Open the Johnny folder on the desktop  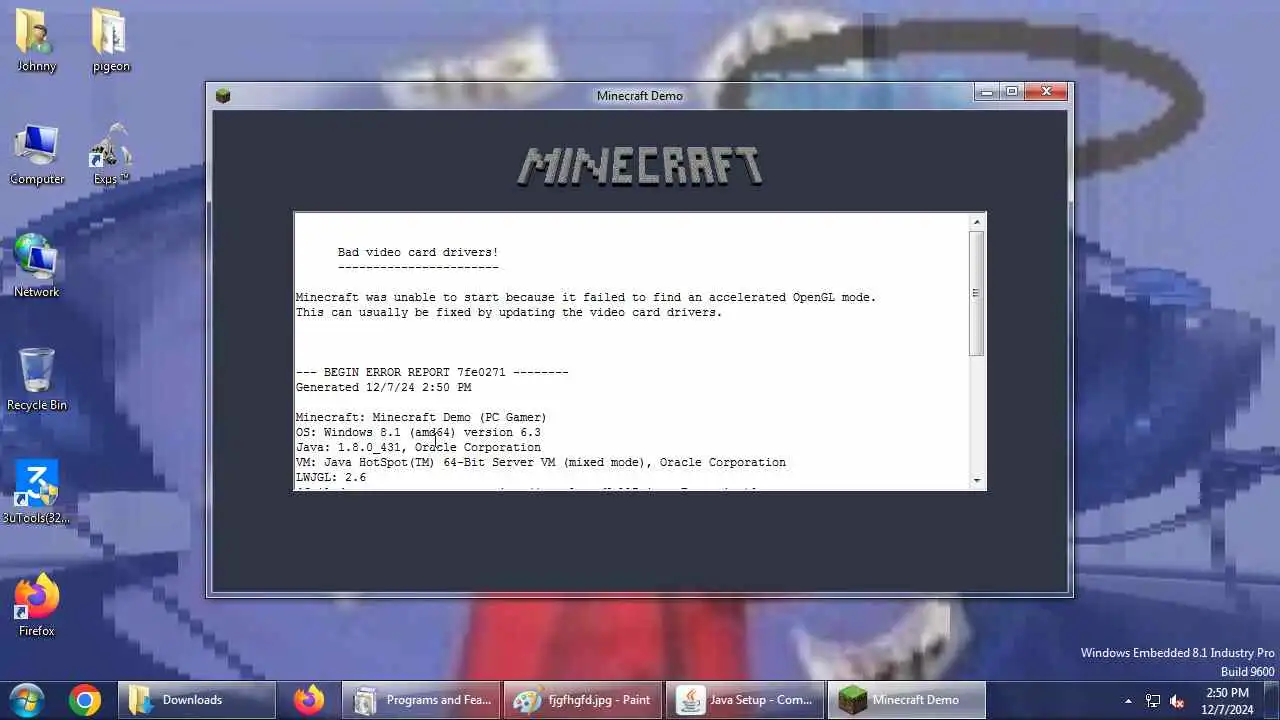(37, 40)
